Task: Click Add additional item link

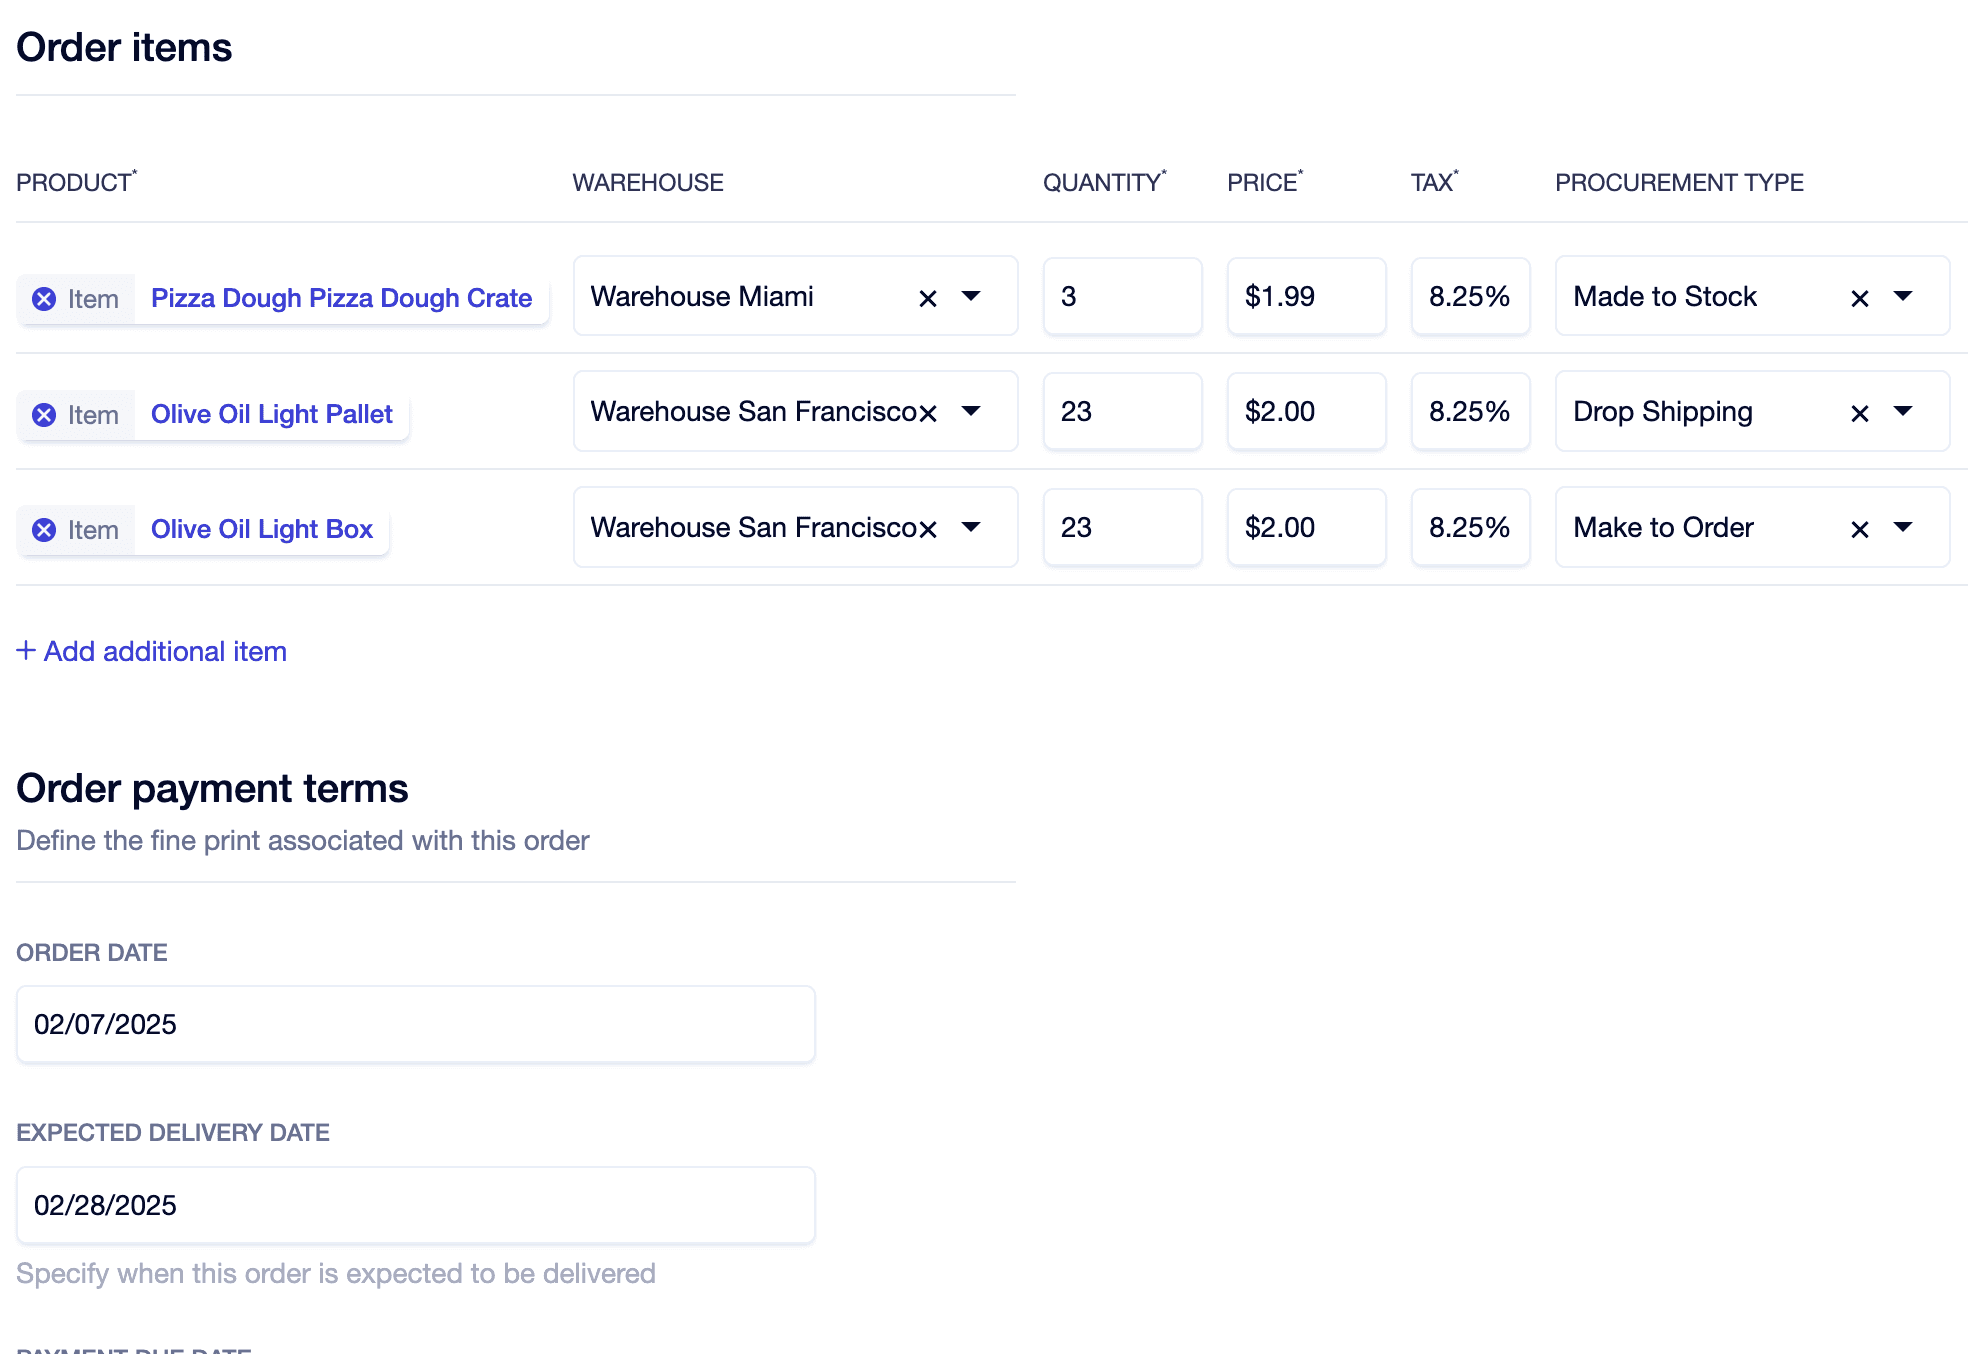Action: [x=152, y=651]
